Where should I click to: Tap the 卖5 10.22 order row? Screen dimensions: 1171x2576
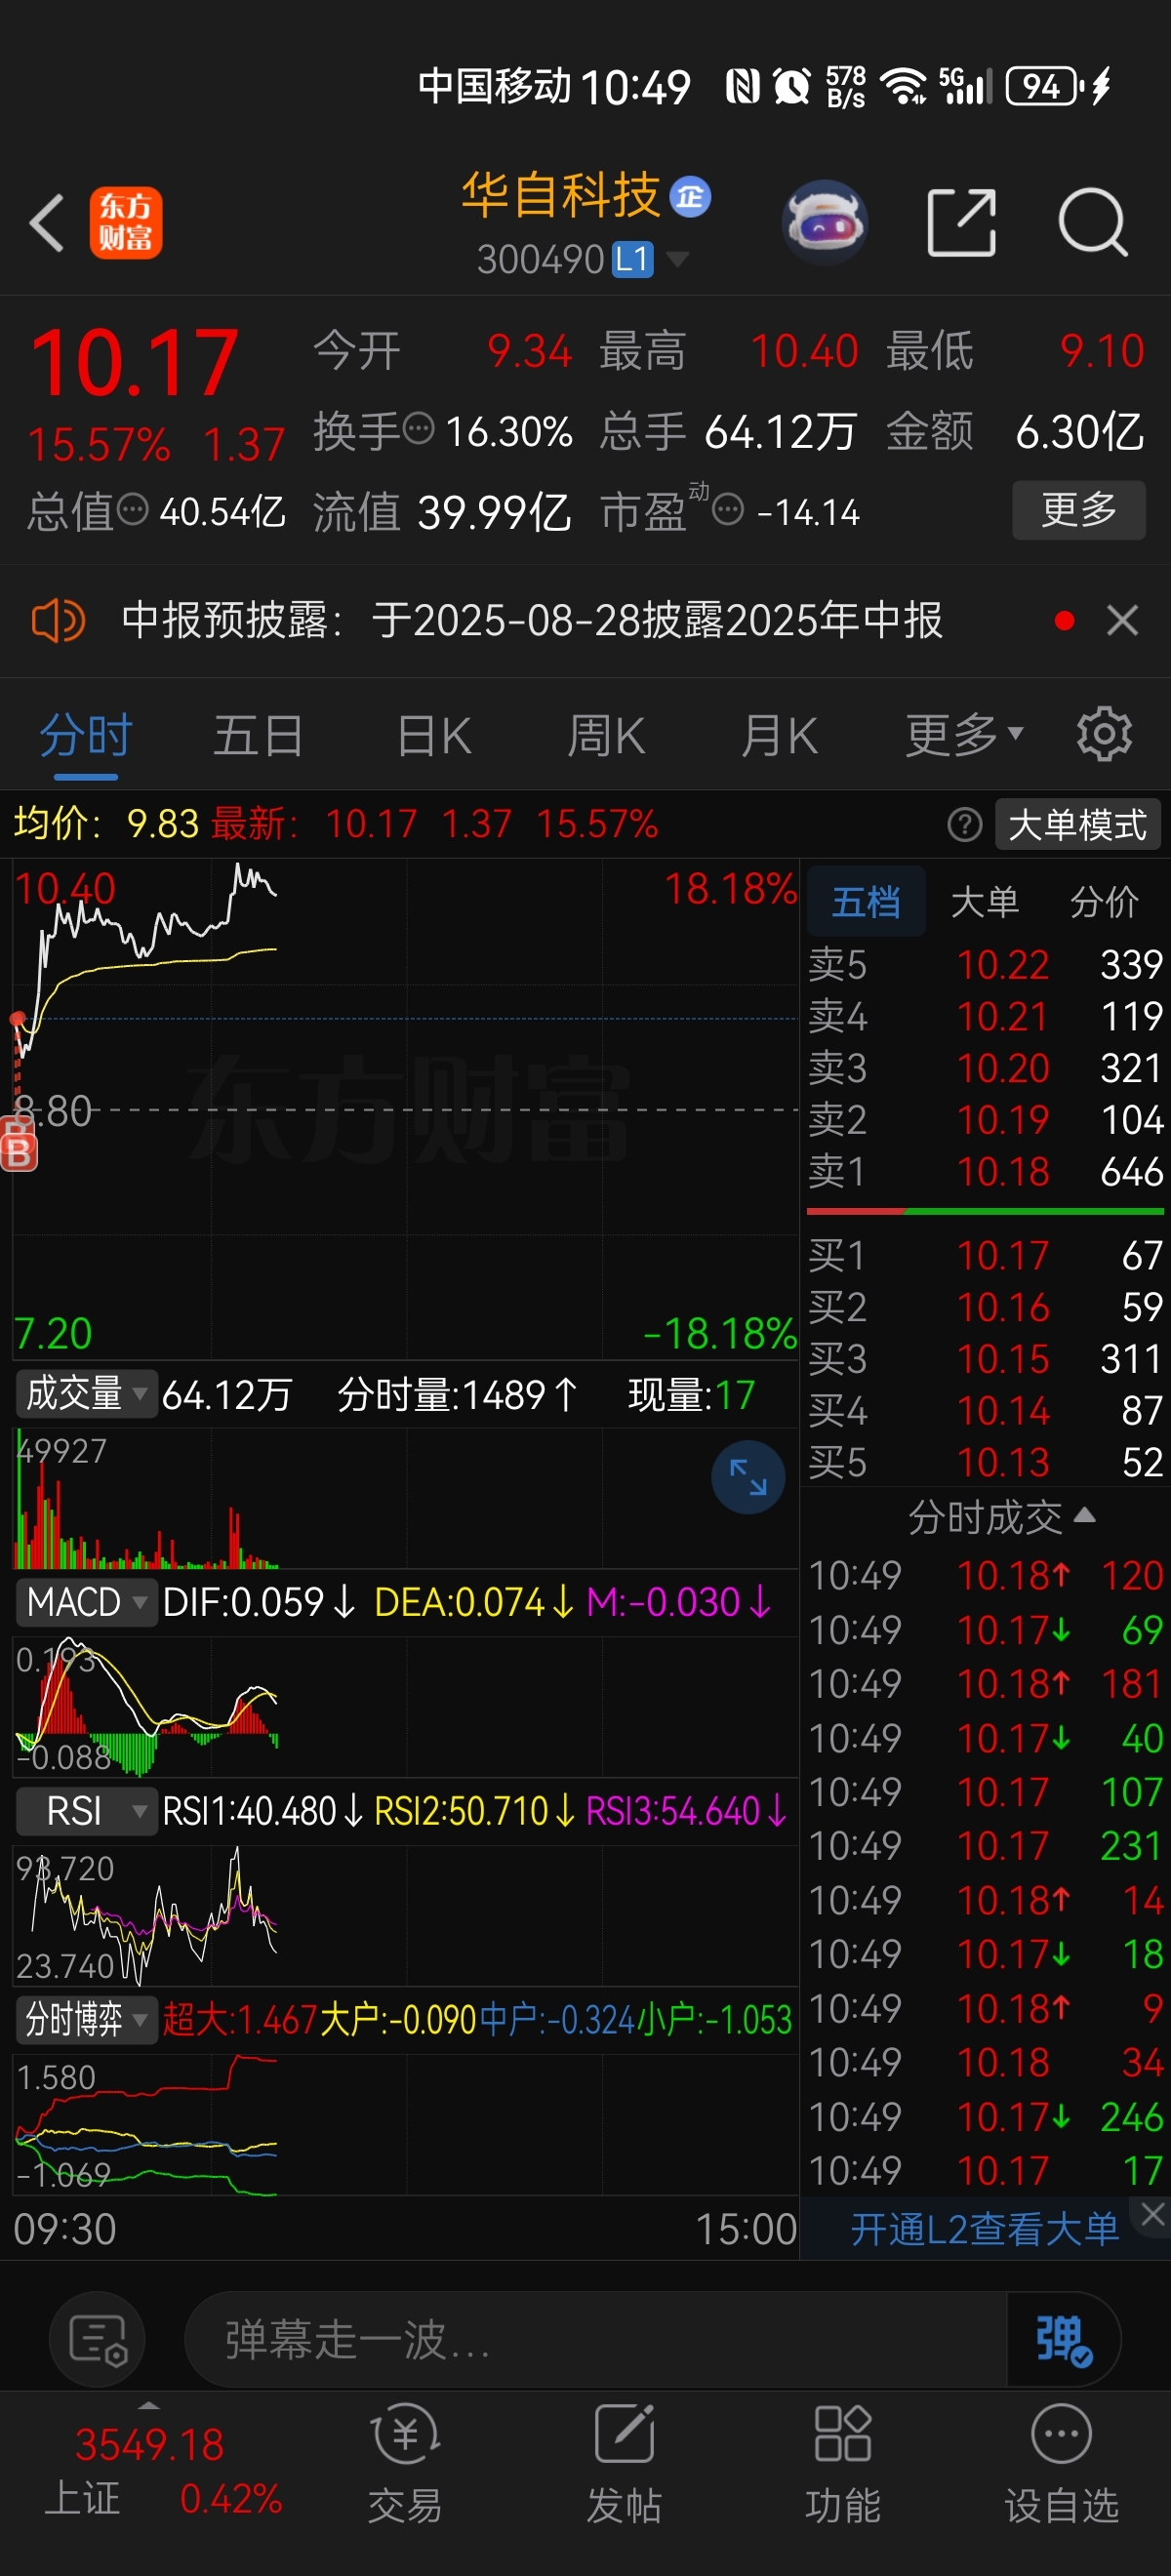pos(985,964)
